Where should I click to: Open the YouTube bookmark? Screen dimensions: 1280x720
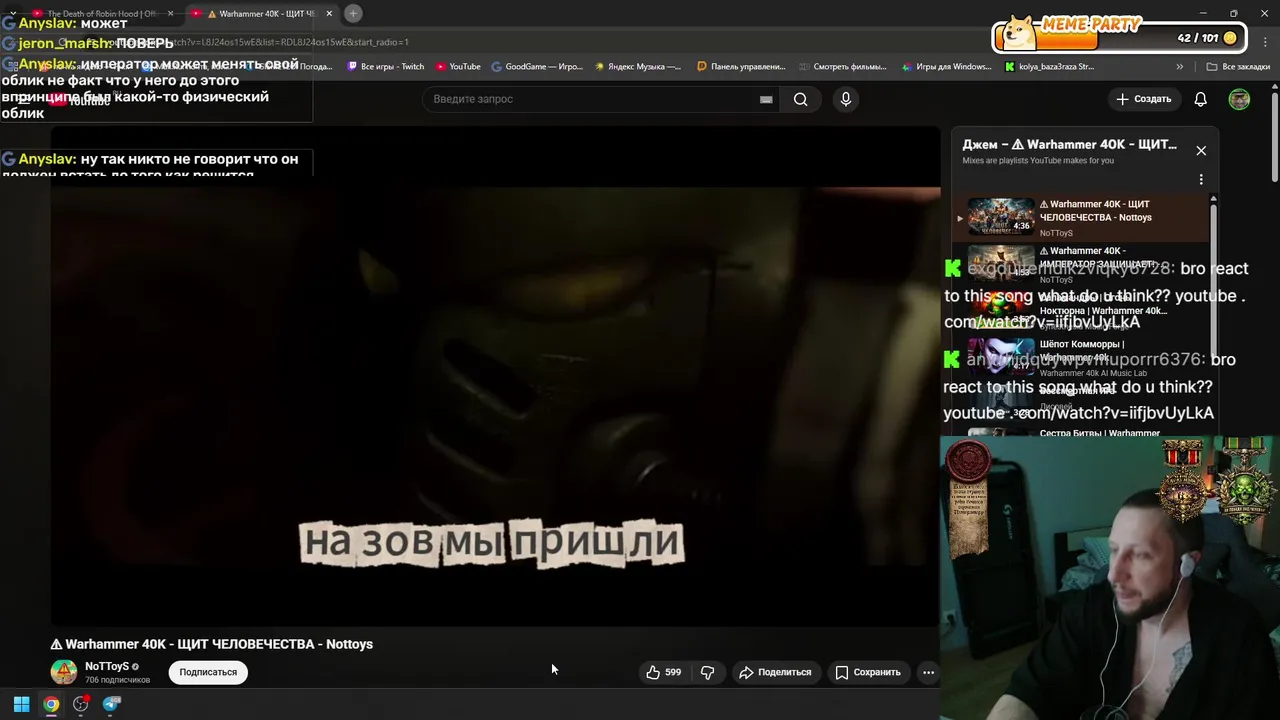click(x=458, y=67)
